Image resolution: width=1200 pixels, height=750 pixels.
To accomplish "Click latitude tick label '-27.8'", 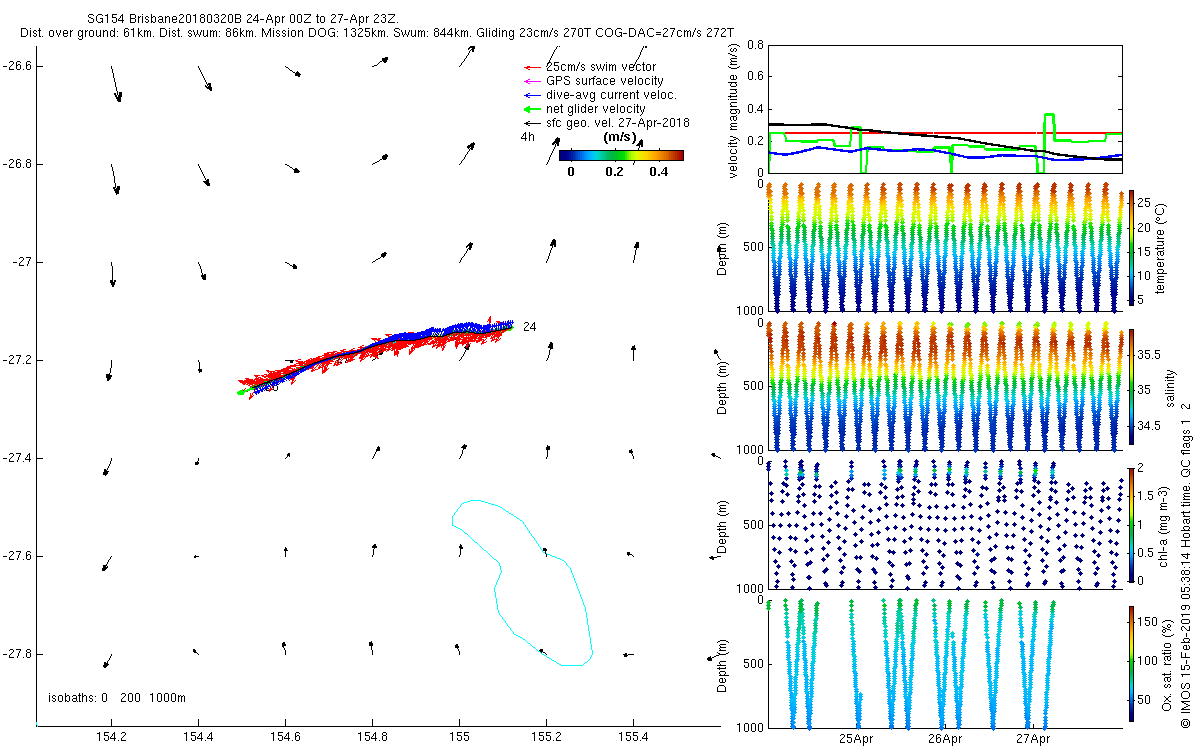I will tap(17, 654).
